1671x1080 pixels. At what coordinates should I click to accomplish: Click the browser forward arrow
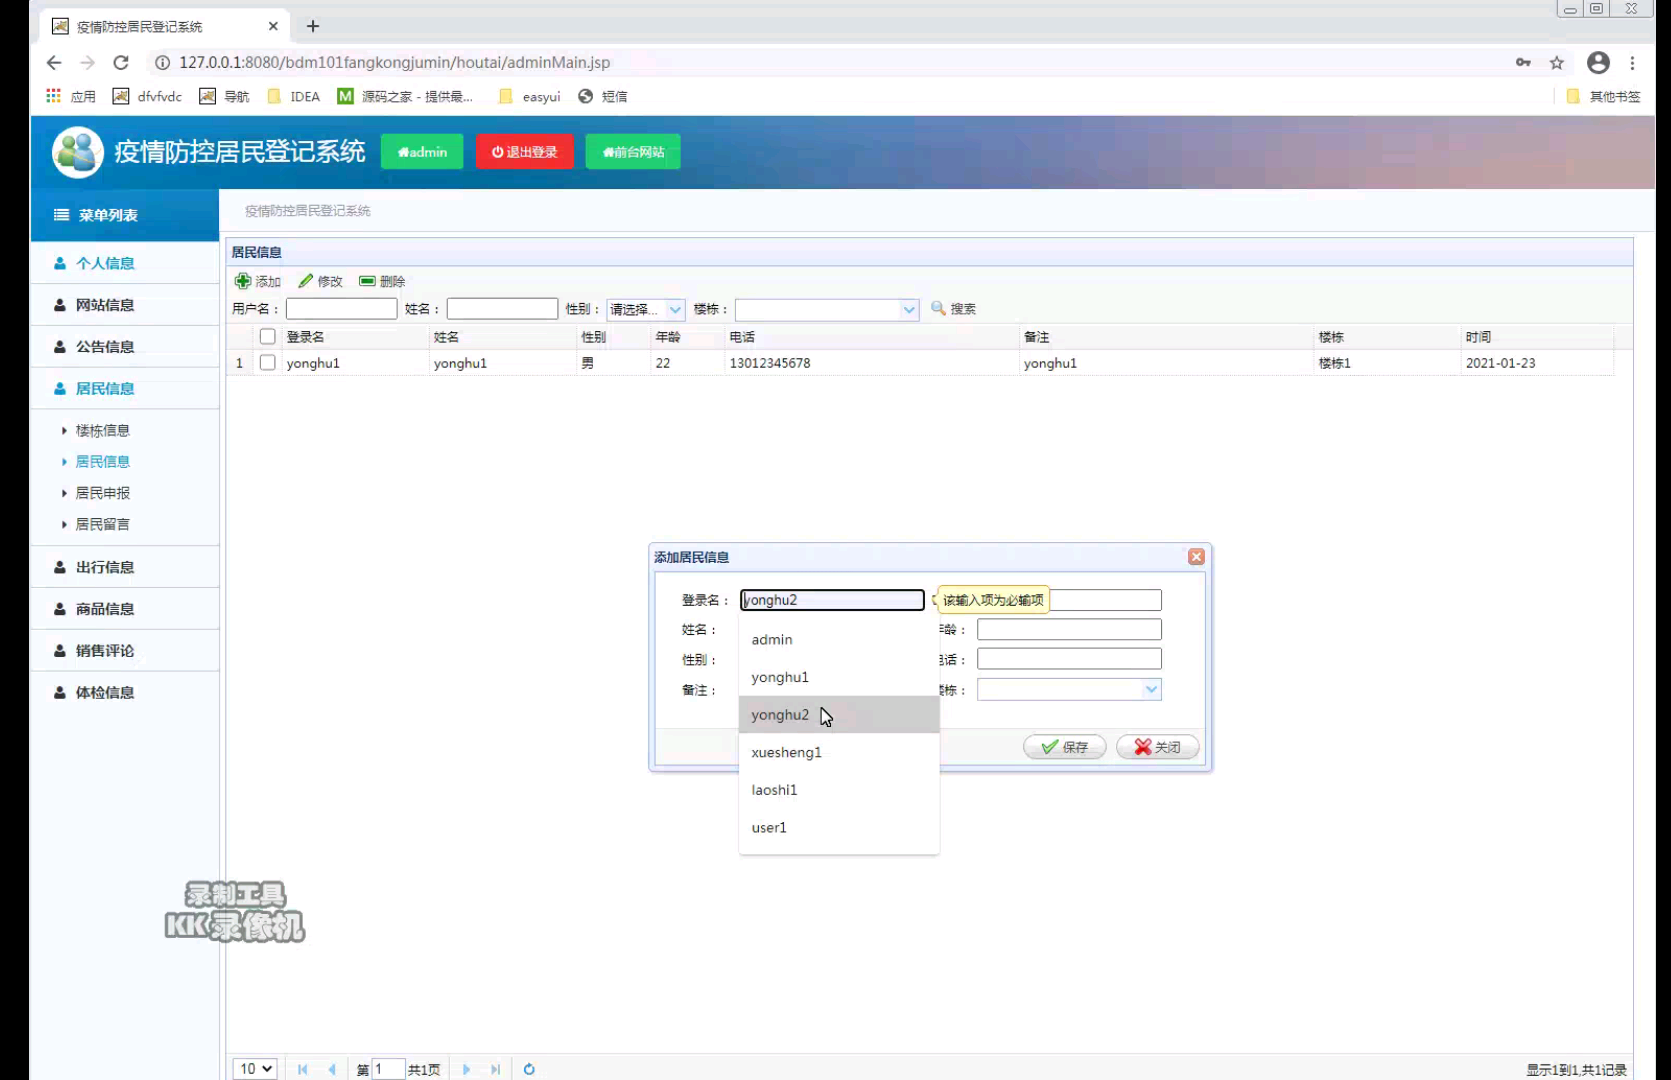(x=88, y=62)
